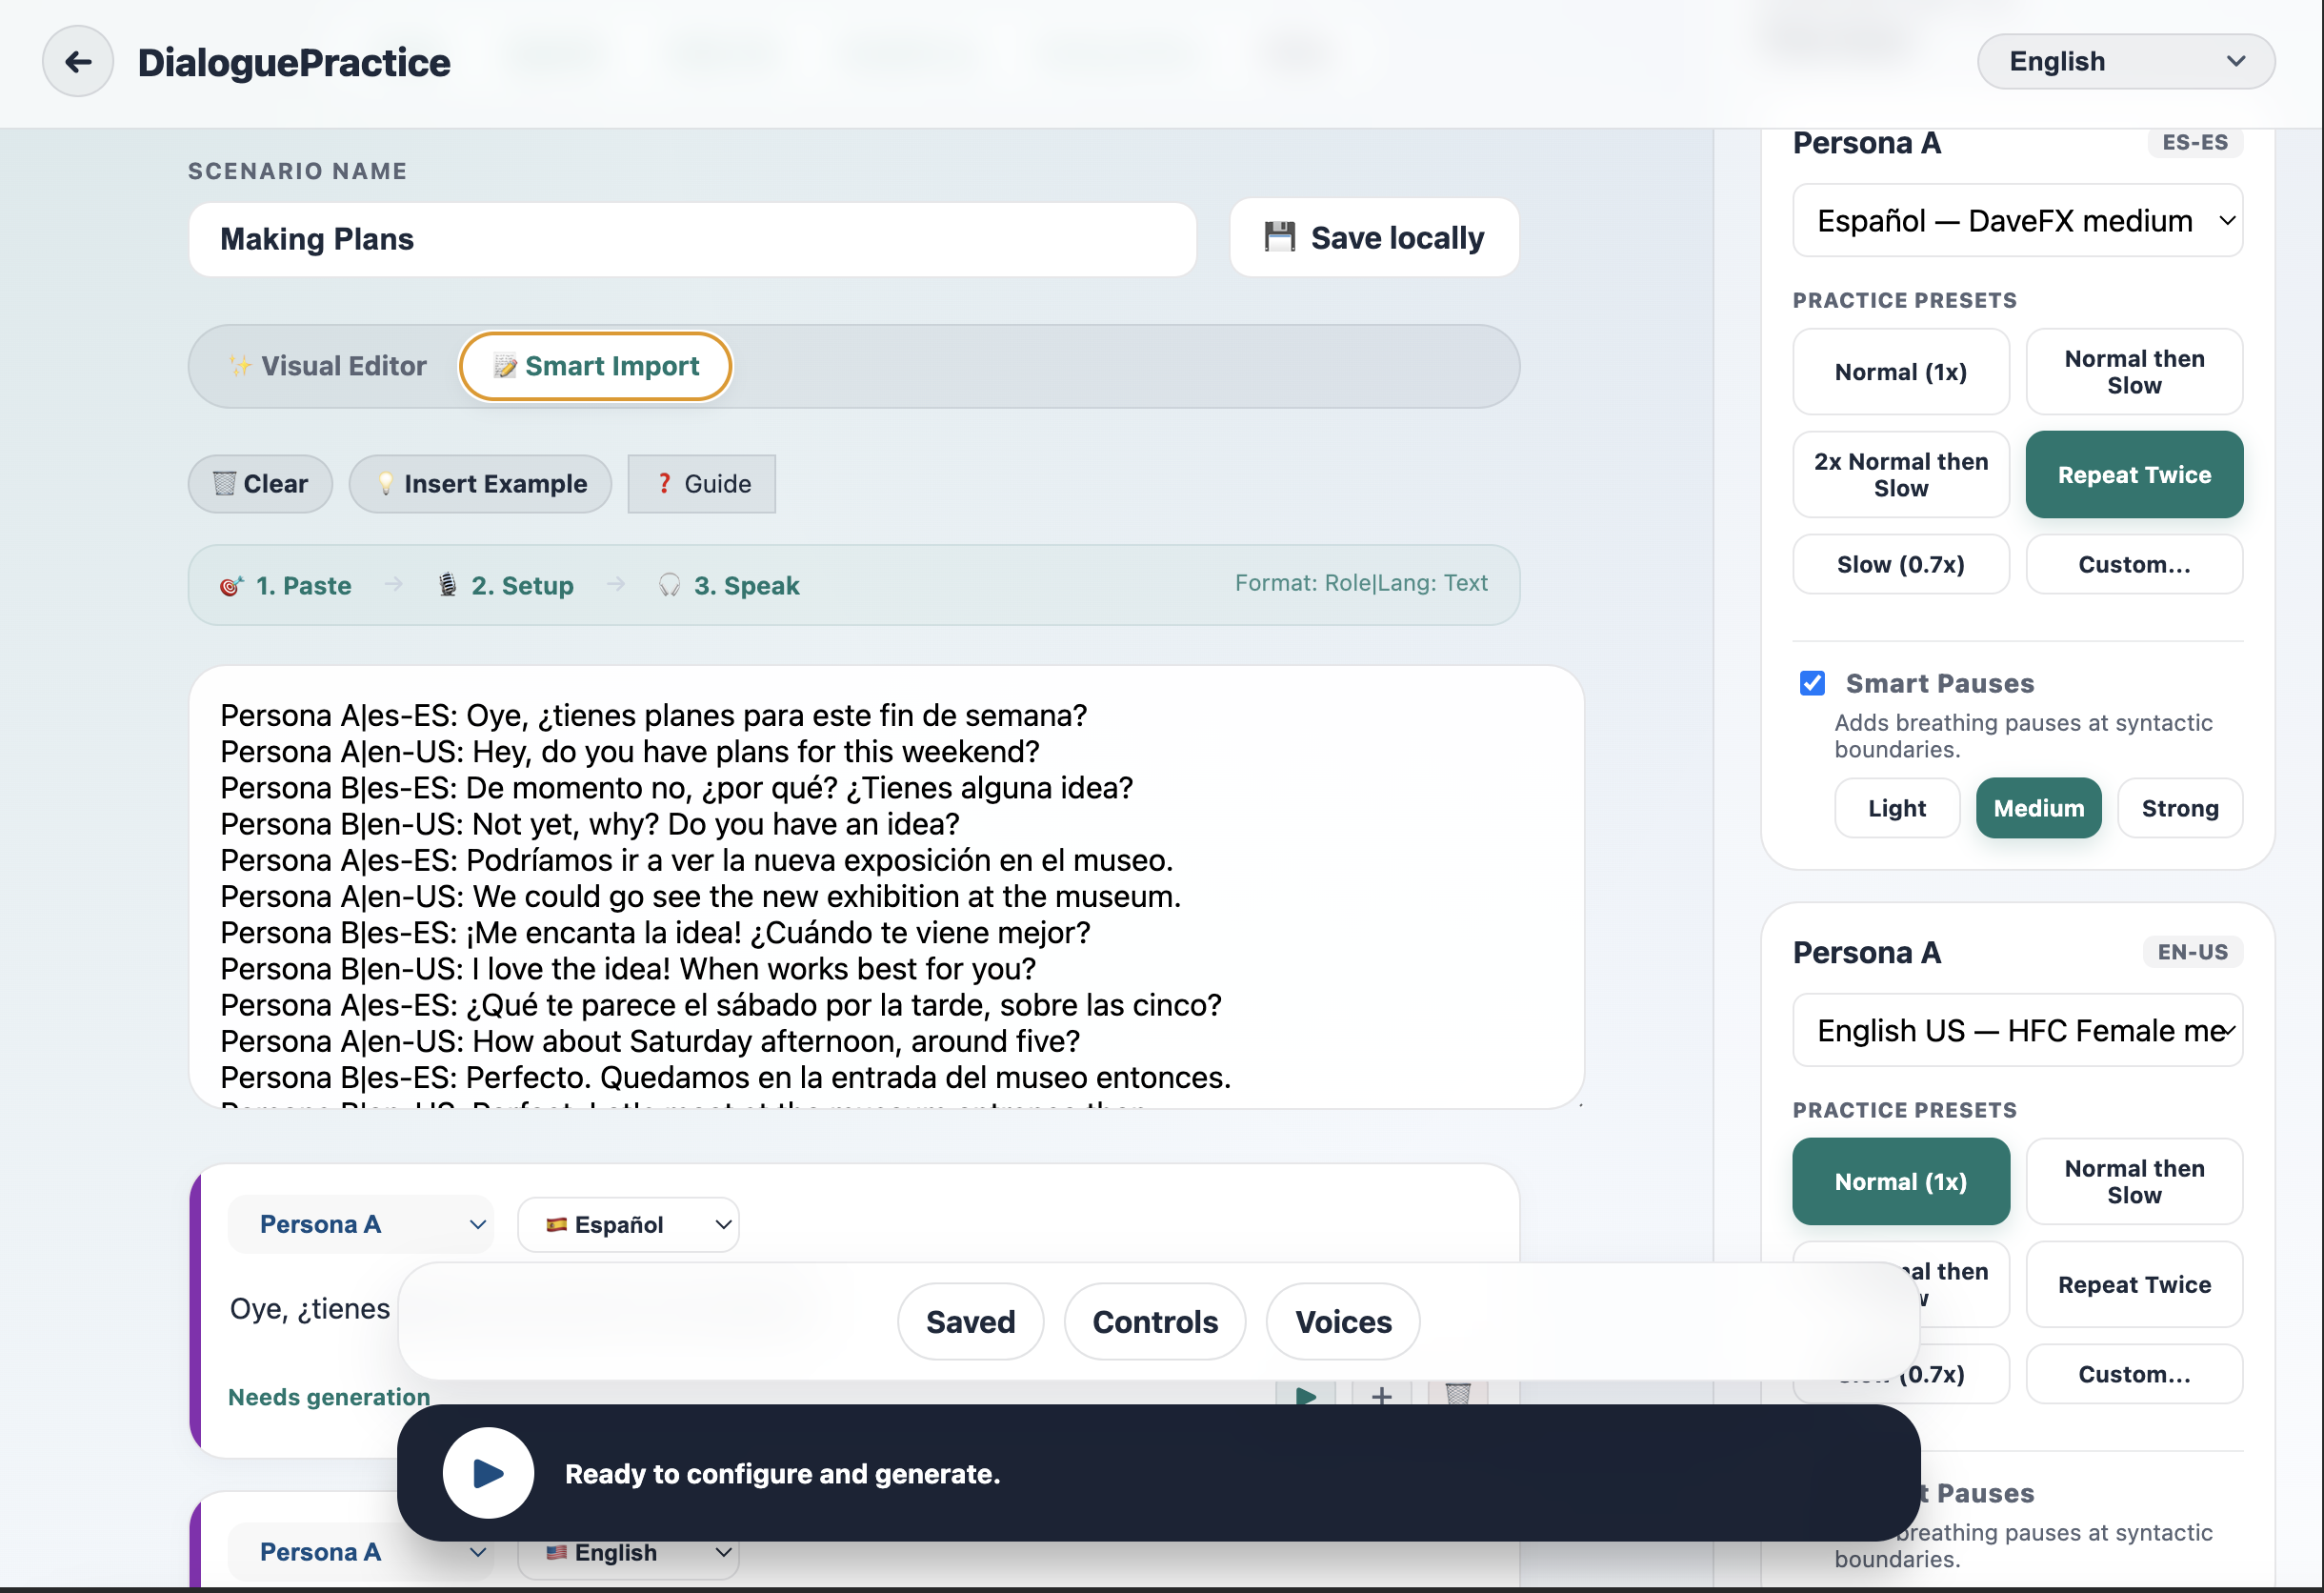Image resolution: width=2324 pixels, height=1593 pixels.
Task: Open the English US — HFC Female voice dropdown
Action: [2017, 1031]
